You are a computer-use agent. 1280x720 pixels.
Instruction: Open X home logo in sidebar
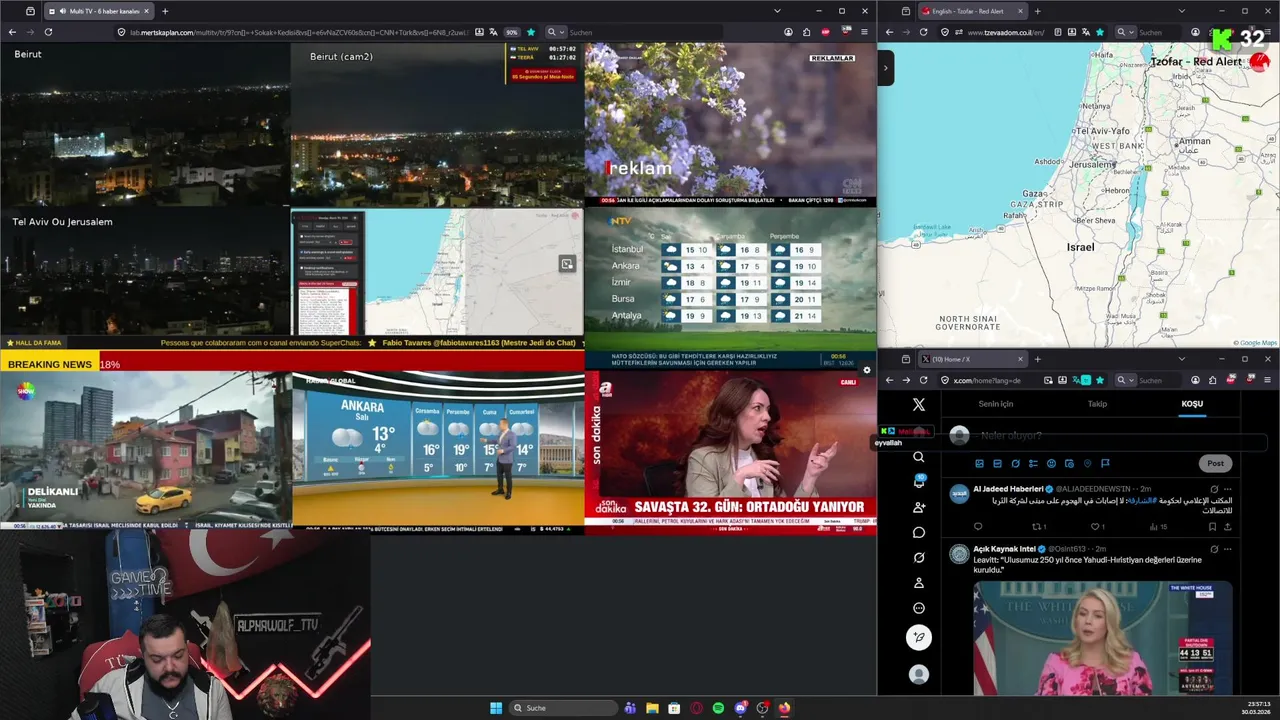point(919,405)
